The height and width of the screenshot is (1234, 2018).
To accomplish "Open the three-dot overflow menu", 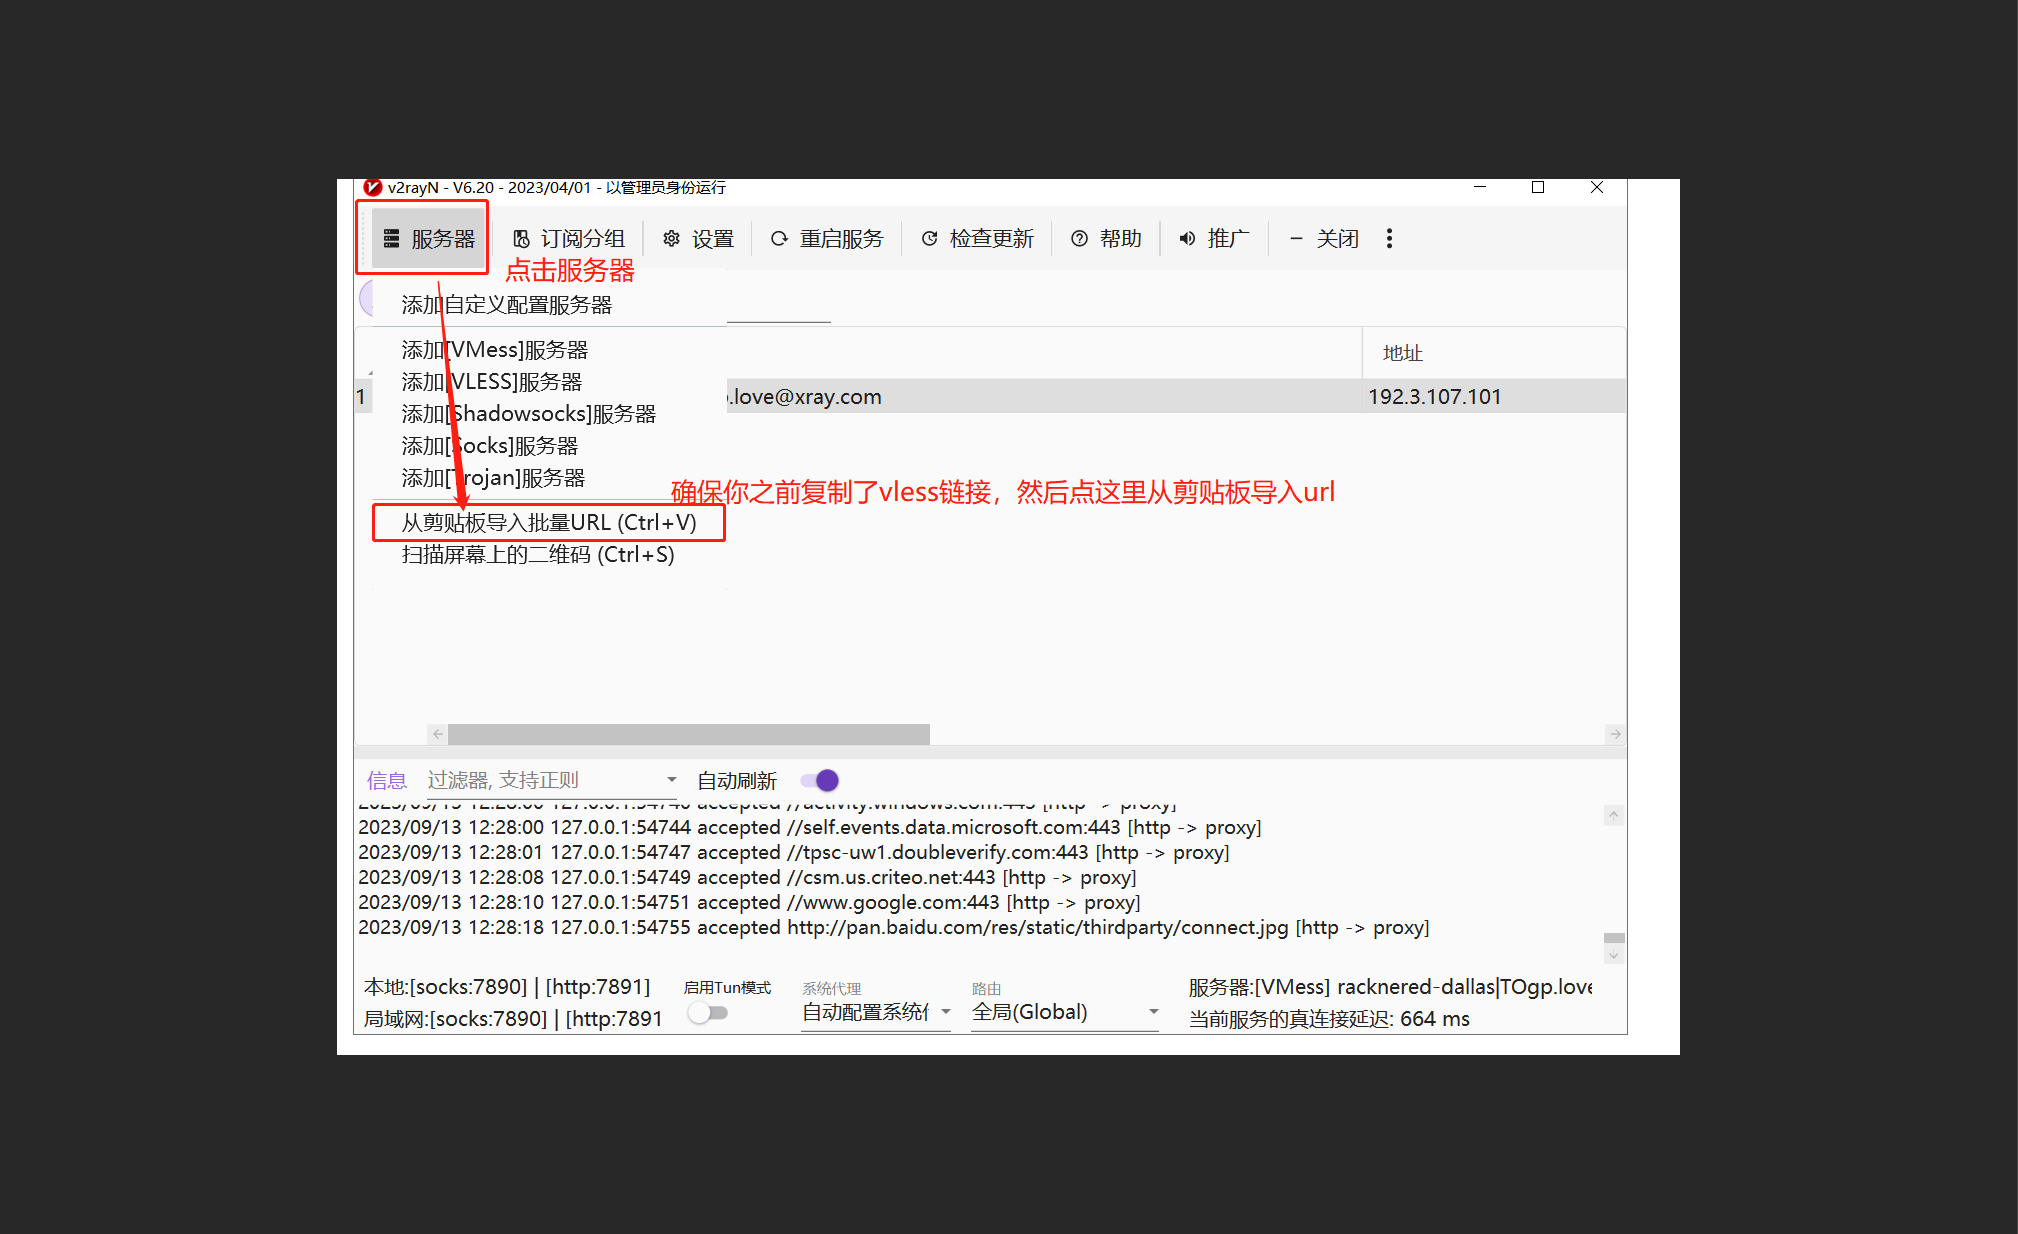I will [1389, 239].
